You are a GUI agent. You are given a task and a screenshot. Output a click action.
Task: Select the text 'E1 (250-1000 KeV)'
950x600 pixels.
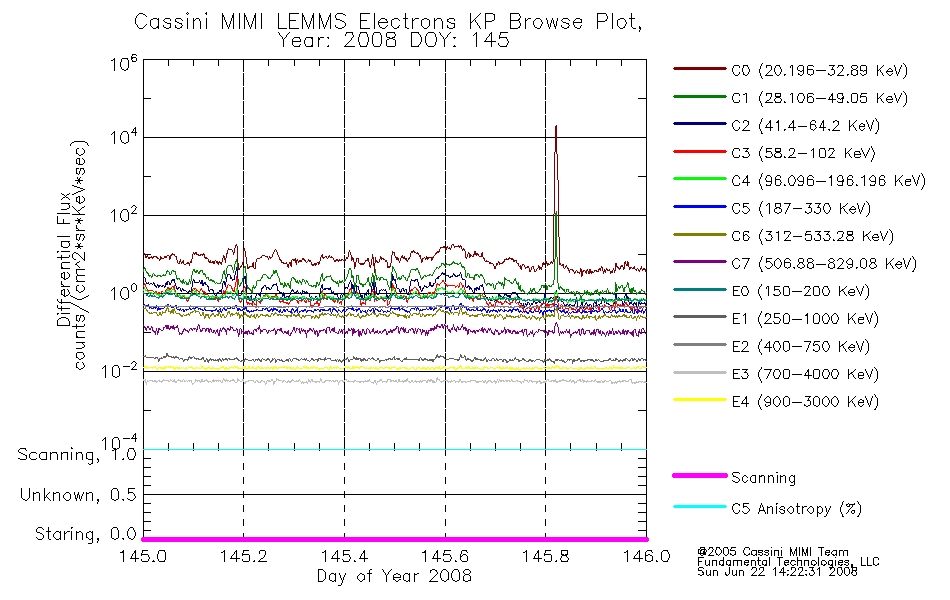[805, 319]
